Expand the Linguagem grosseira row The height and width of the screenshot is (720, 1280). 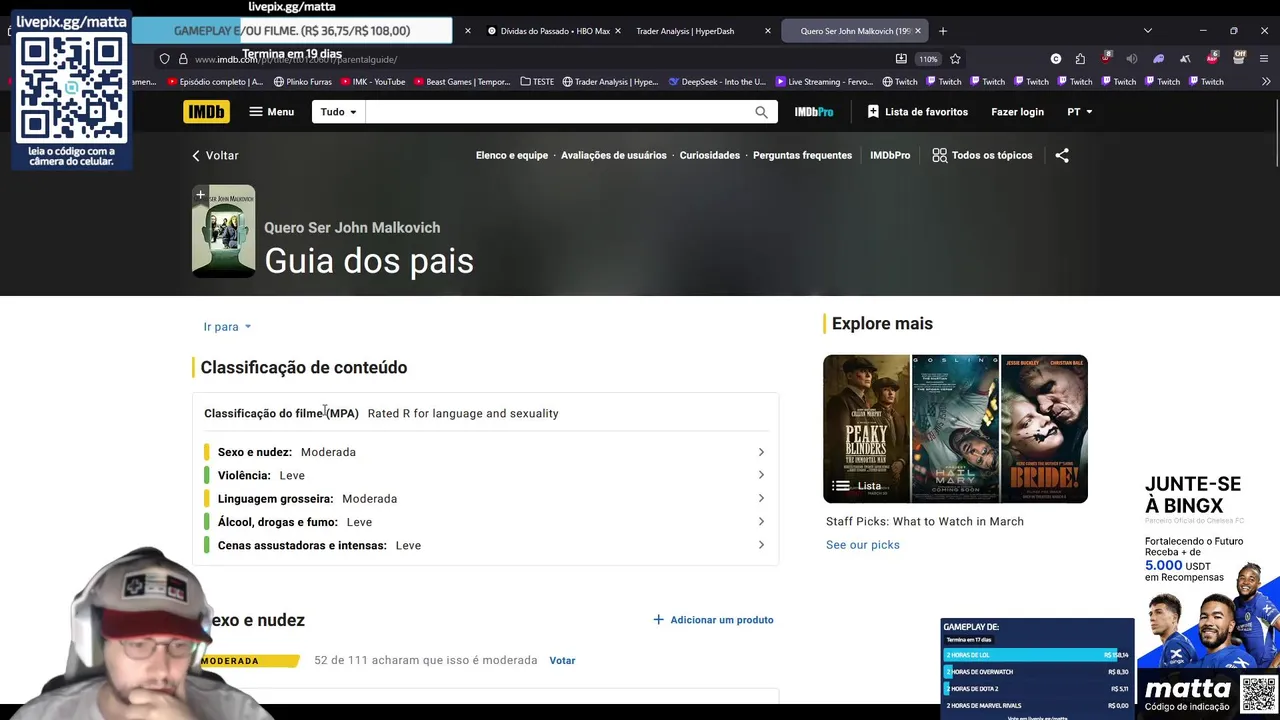tap(485, 498)
